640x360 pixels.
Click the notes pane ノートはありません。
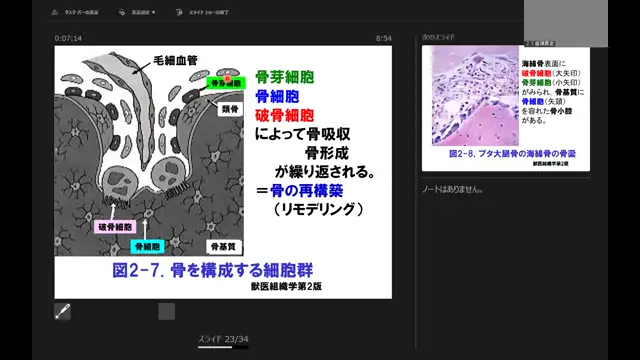453,189
